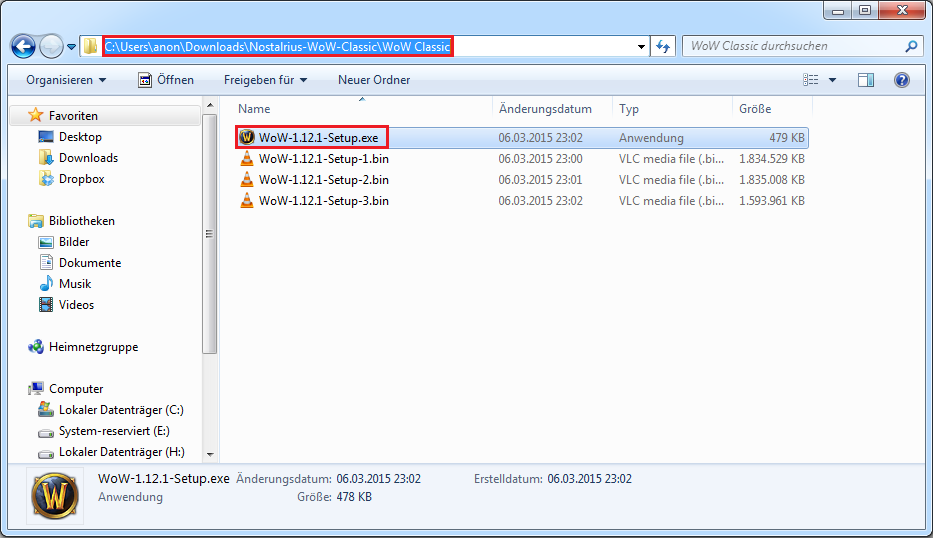This screenshot has height=538, width=933.
Task: Click the Bilder picture icon
Action: tap(46, 242)
